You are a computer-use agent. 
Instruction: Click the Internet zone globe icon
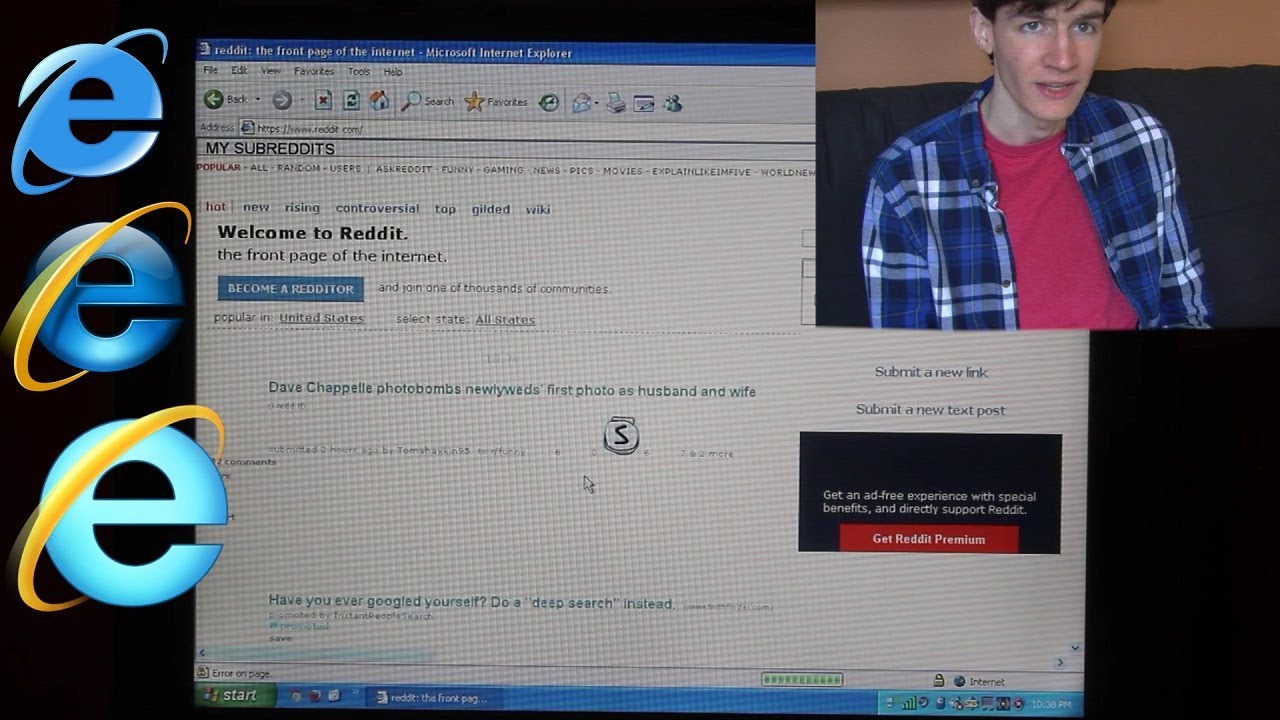click(x=960, y=682)
